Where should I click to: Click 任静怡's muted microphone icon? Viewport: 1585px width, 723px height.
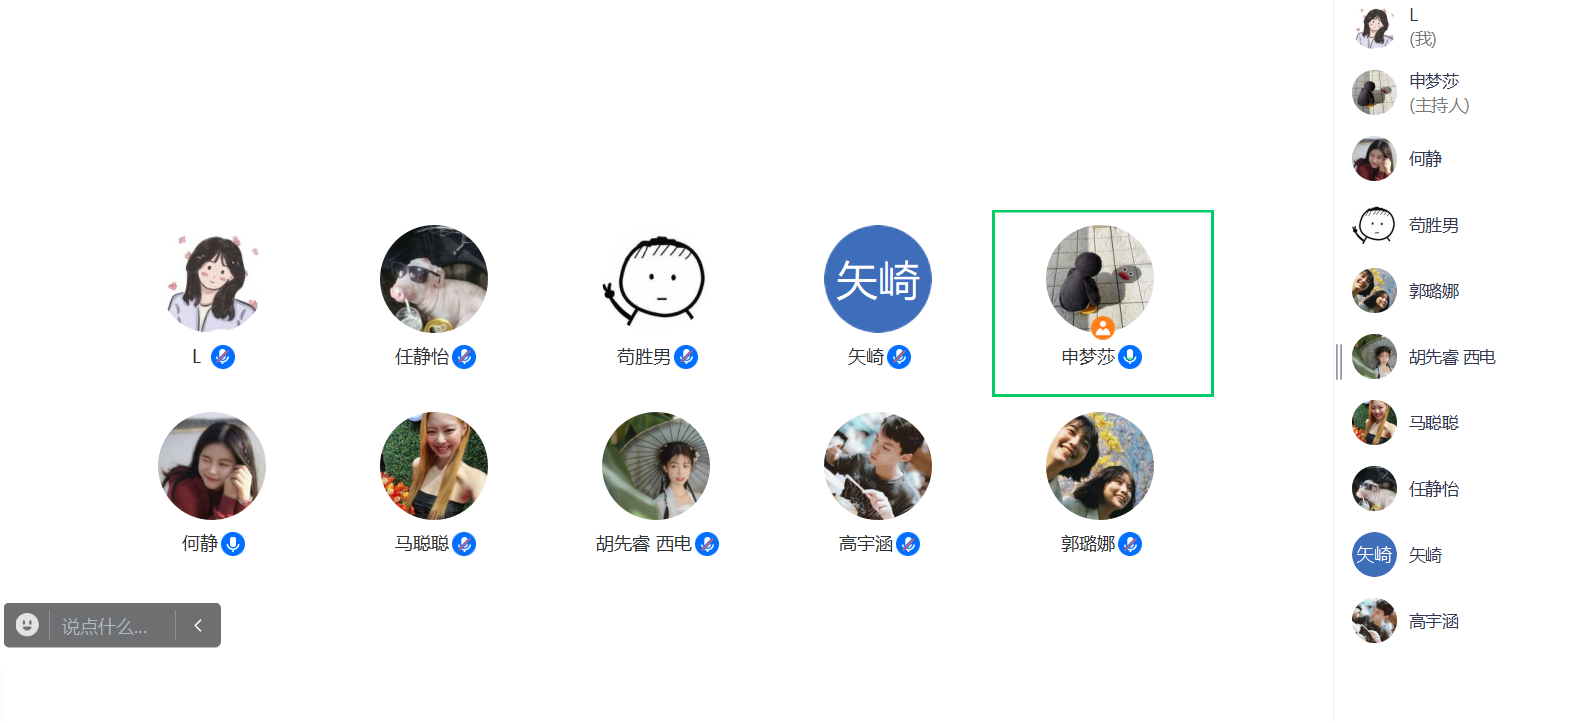click(464, 357)
